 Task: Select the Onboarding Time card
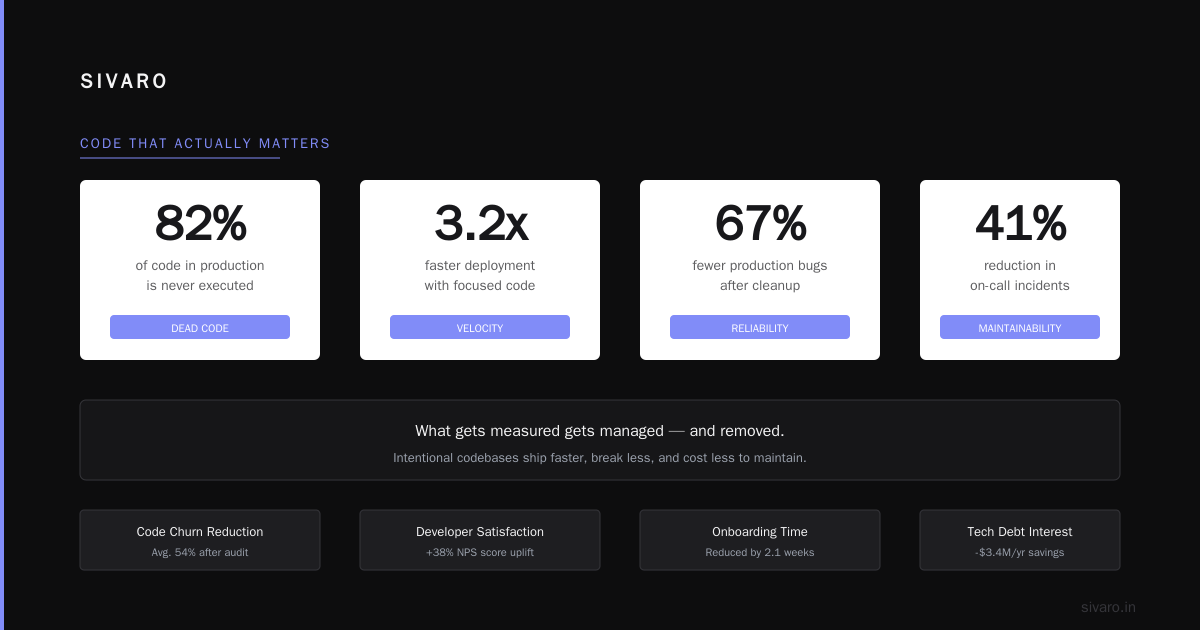click(x=760, y=540)
